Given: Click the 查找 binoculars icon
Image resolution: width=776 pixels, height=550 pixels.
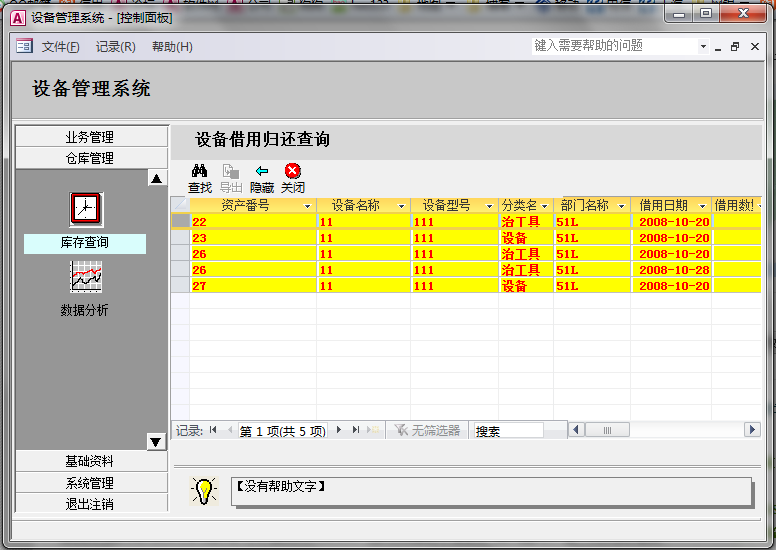Looking at the screenshot, I should (199, 171).
